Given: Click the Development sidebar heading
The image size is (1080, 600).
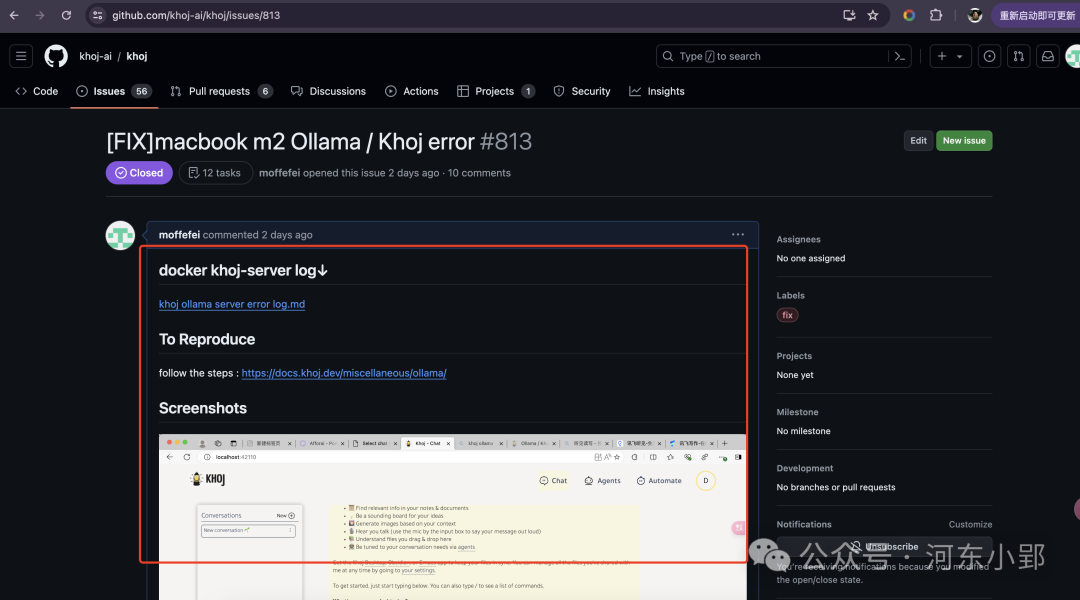Looking at the screenshot, I should (x=804, y=468).
